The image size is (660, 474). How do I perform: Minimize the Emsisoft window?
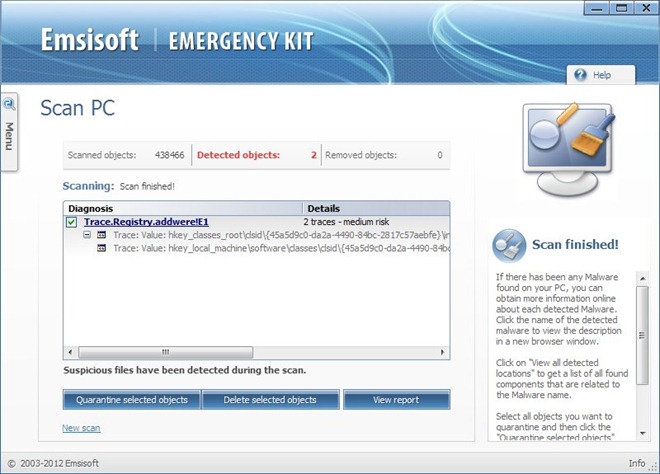click(x=597, y=8)
